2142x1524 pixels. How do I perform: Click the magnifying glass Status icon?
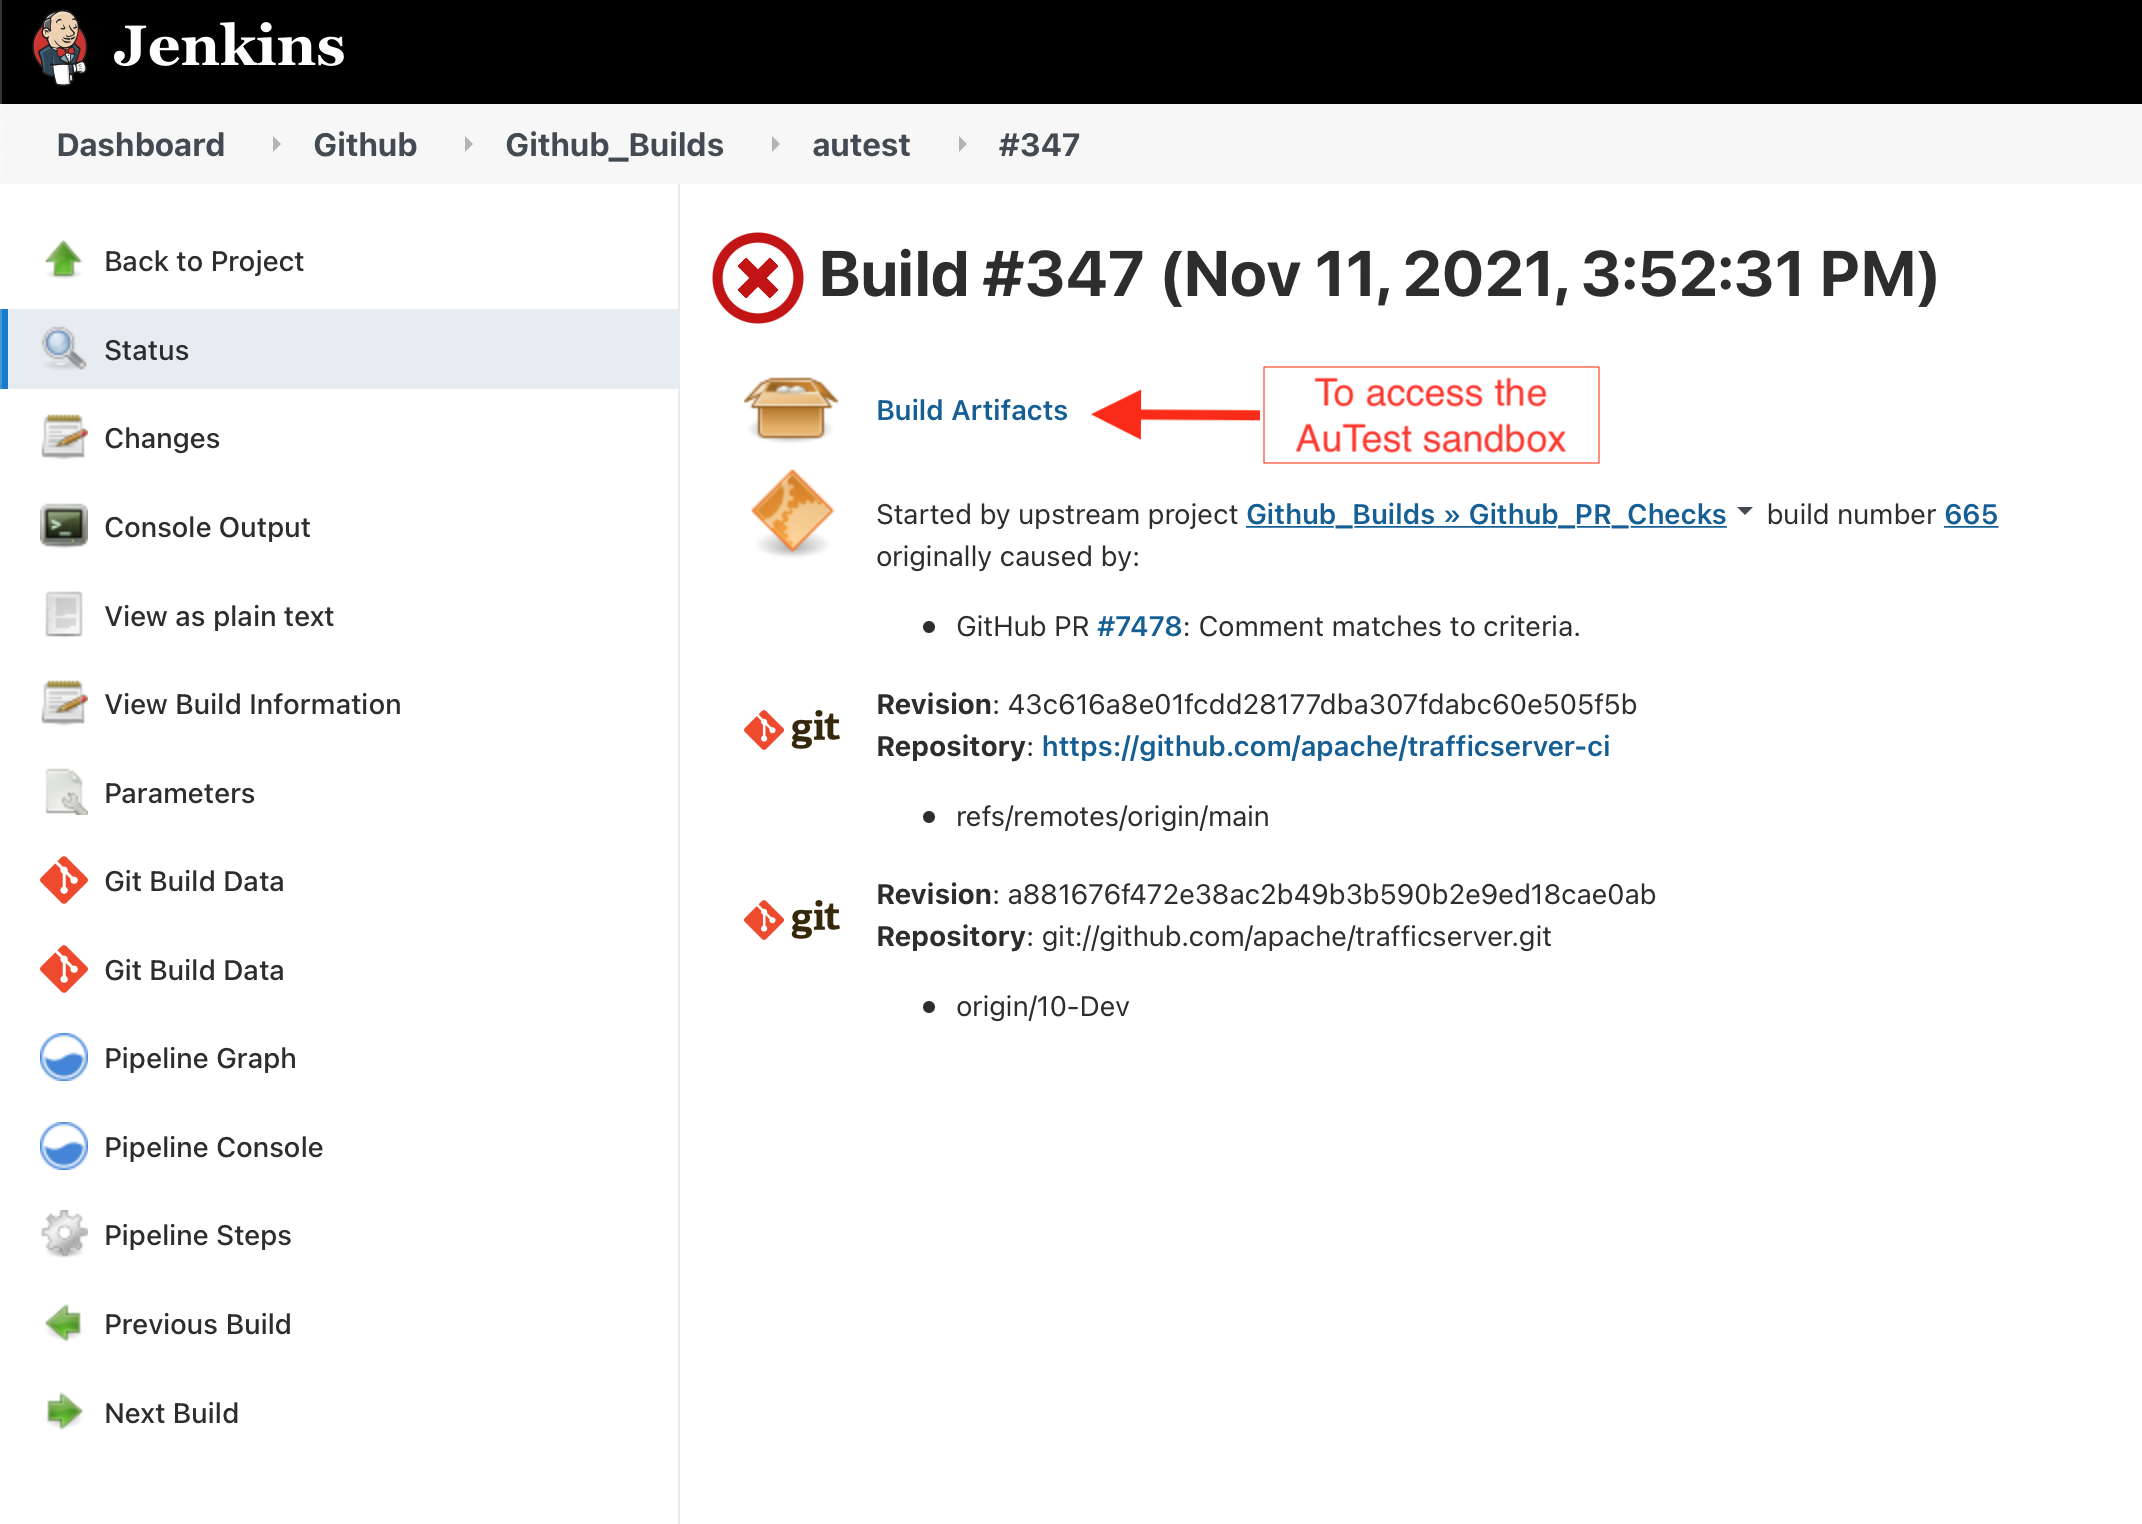64,349
